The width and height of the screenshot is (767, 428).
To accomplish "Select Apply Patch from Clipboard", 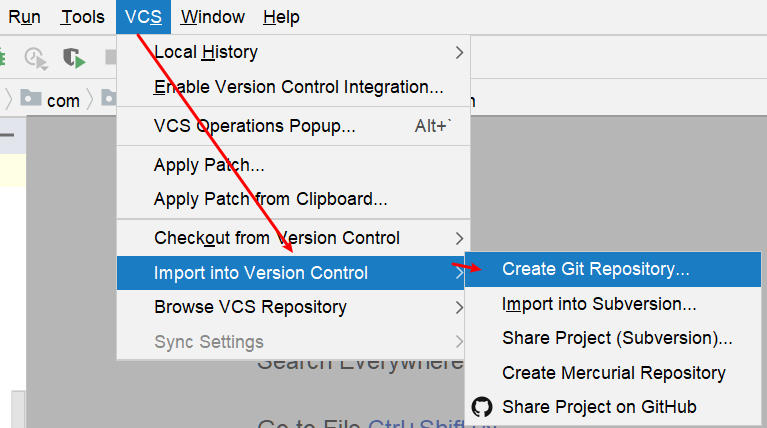I will click(x=293, y=199).
